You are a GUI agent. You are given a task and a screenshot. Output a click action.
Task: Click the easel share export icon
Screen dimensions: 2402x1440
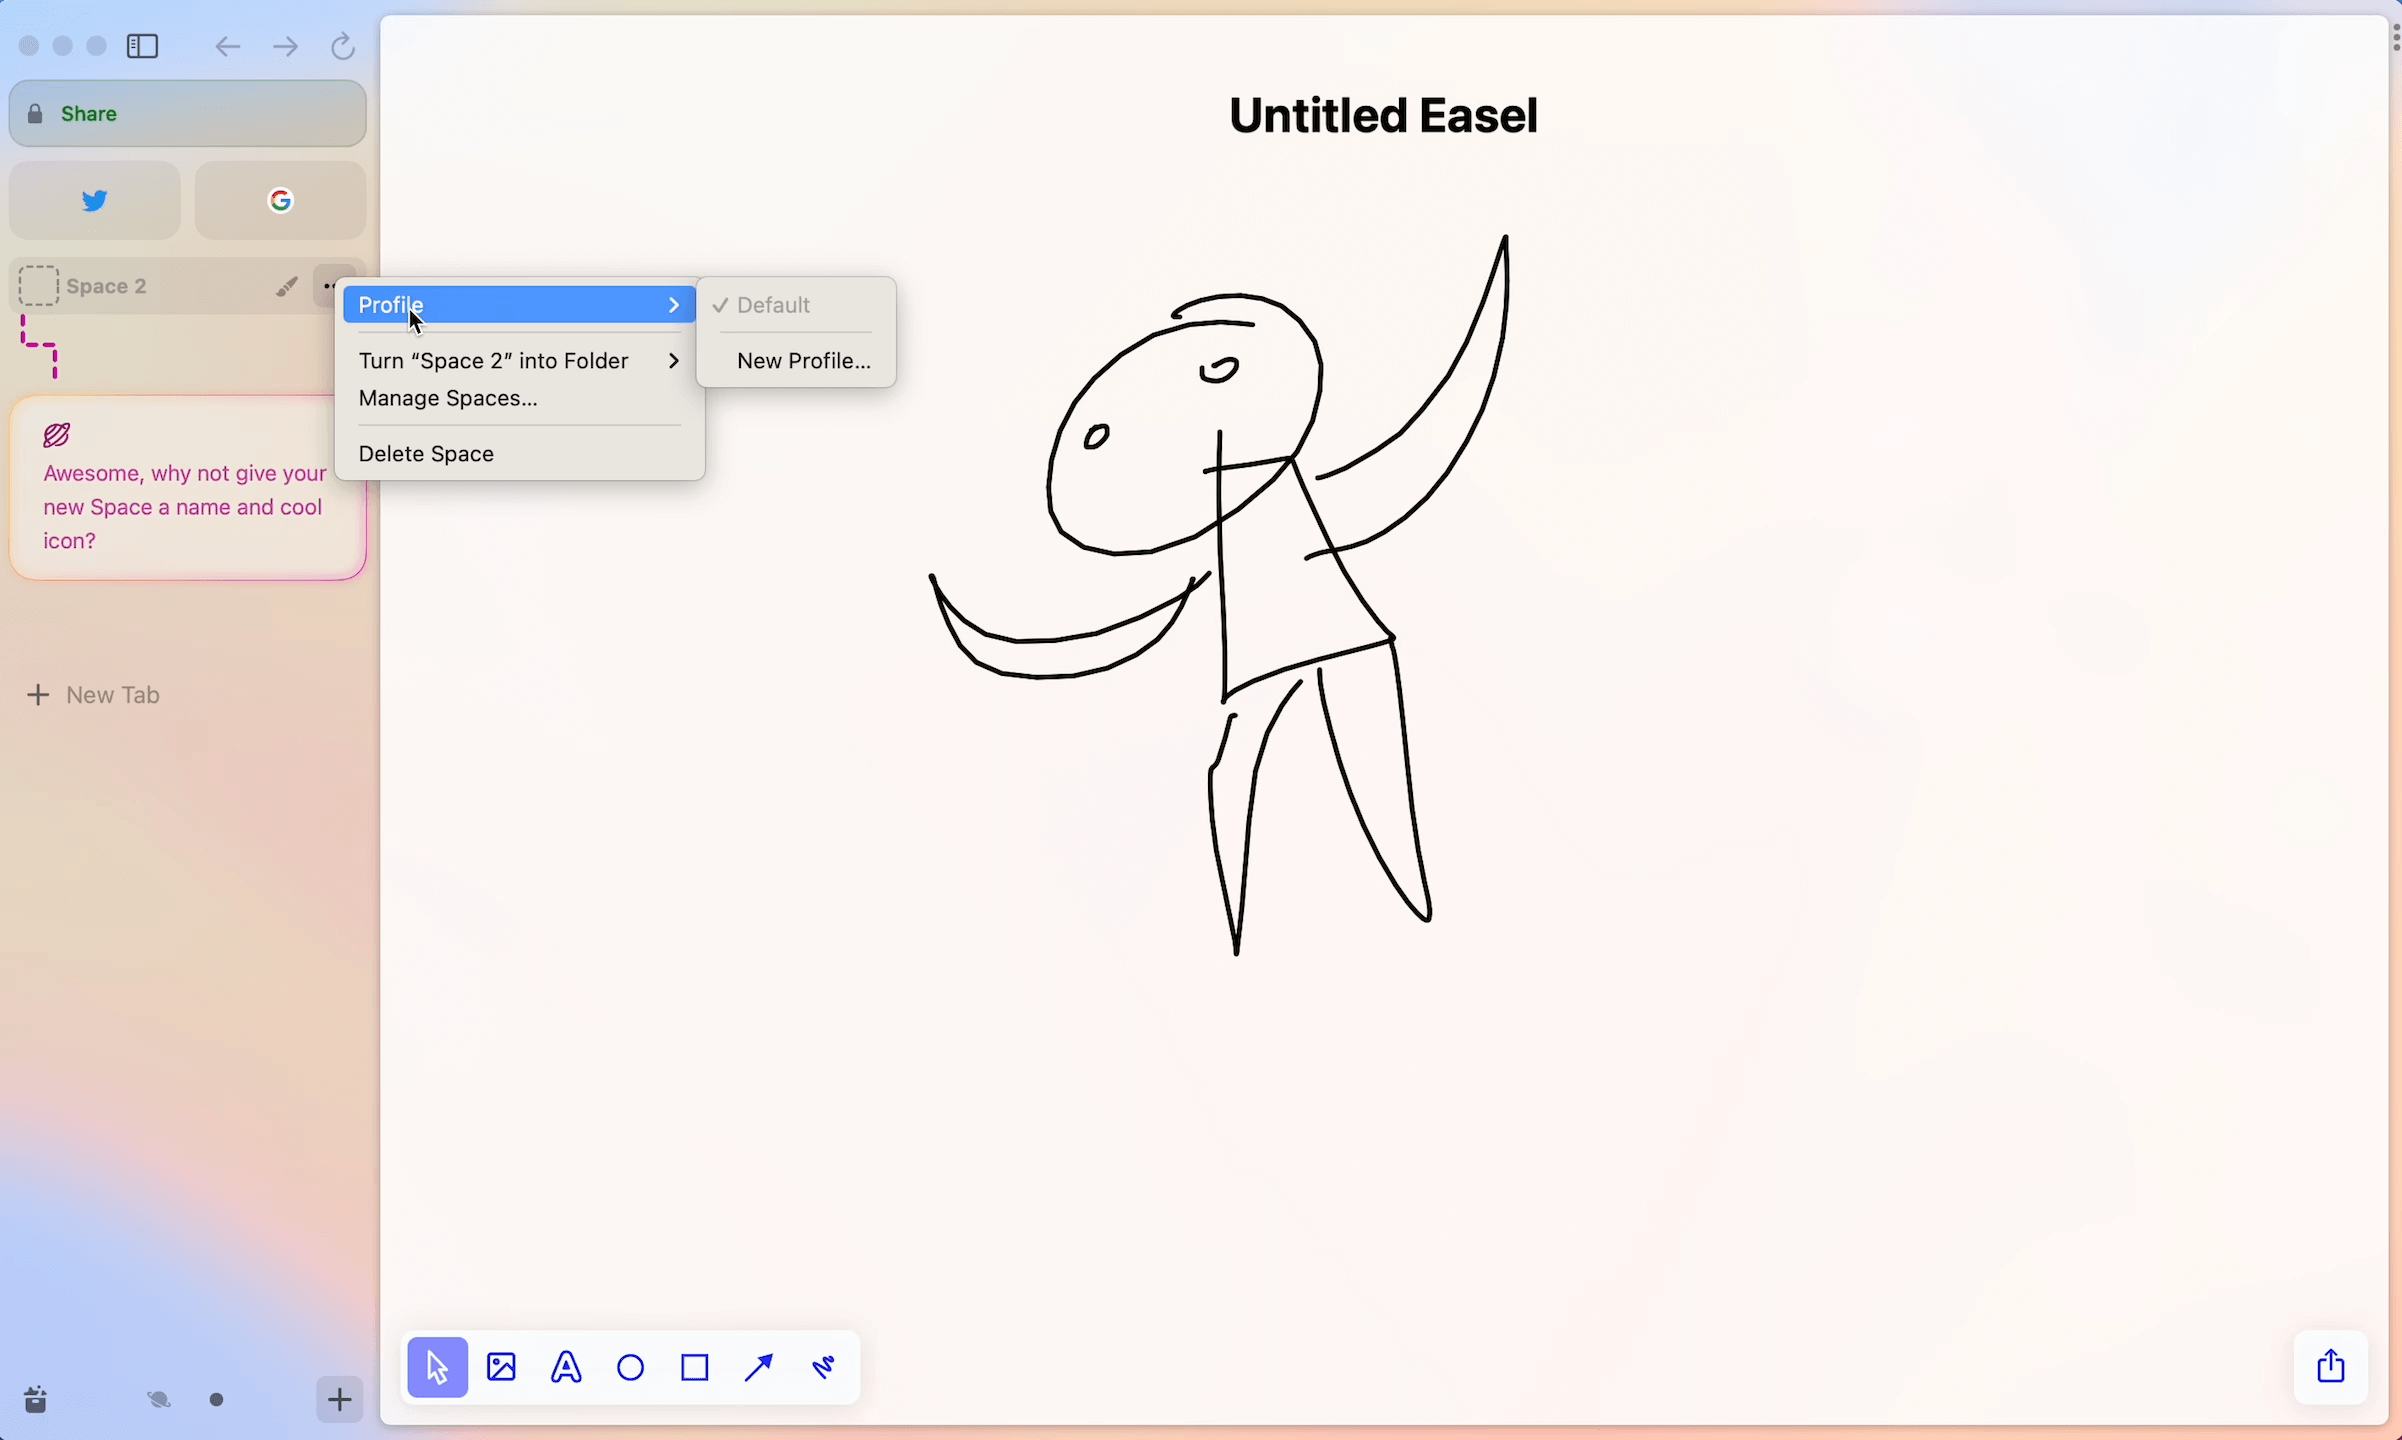(x=2331, y=1366)
